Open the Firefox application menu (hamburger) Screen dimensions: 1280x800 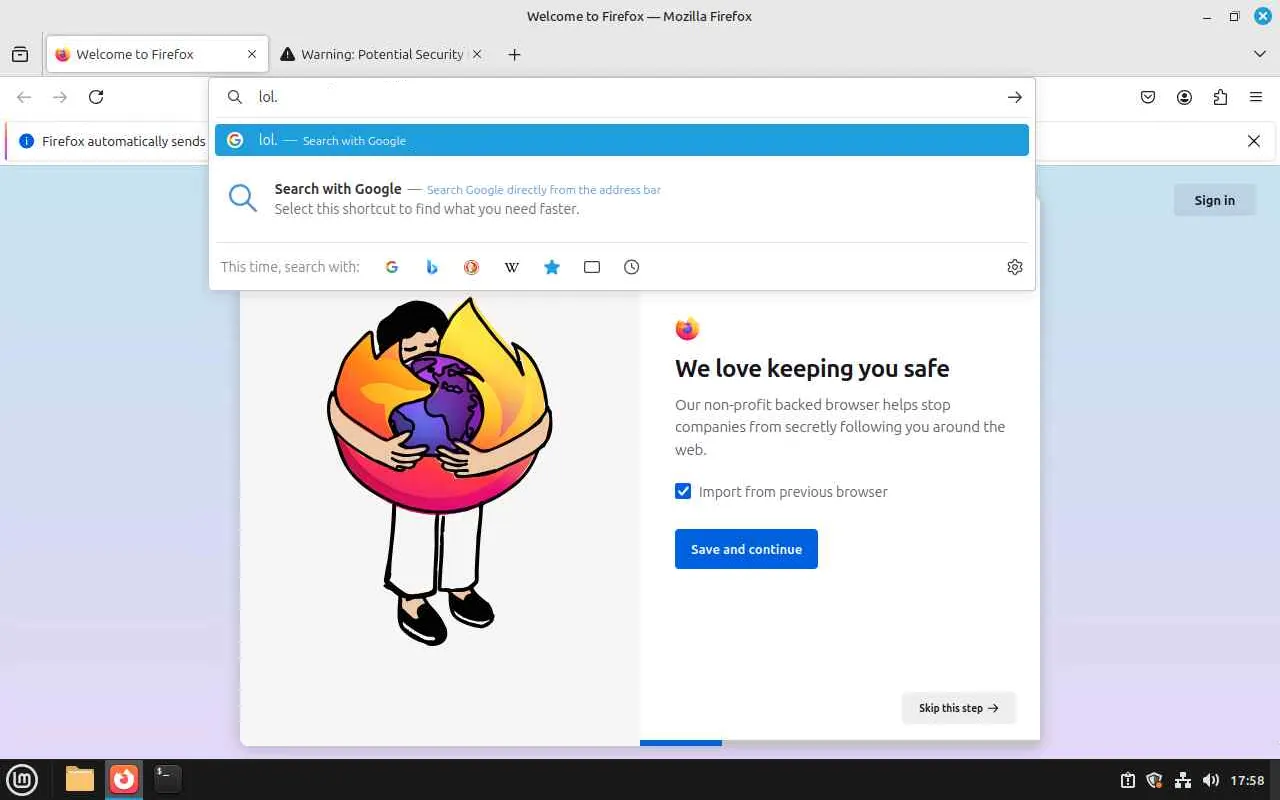1256,97
